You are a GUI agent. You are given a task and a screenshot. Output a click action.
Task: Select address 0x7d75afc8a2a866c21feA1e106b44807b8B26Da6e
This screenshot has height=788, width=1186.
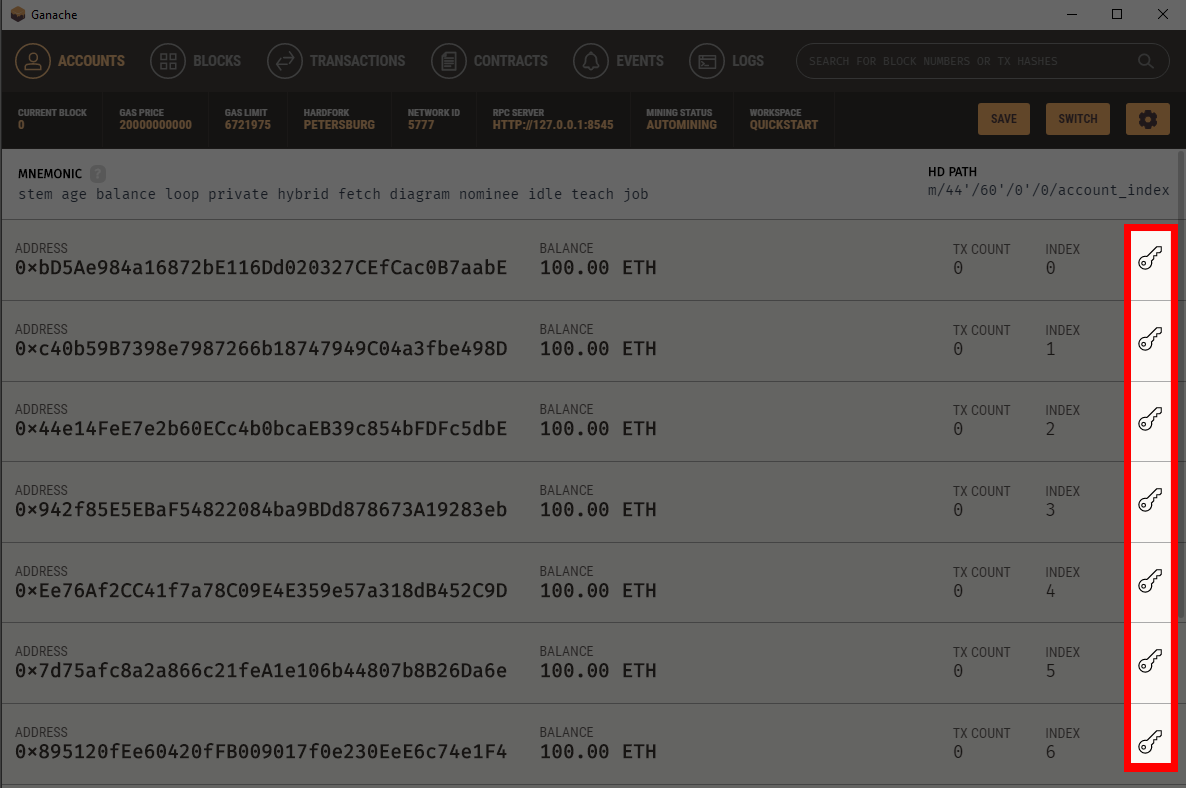[261, 671]
